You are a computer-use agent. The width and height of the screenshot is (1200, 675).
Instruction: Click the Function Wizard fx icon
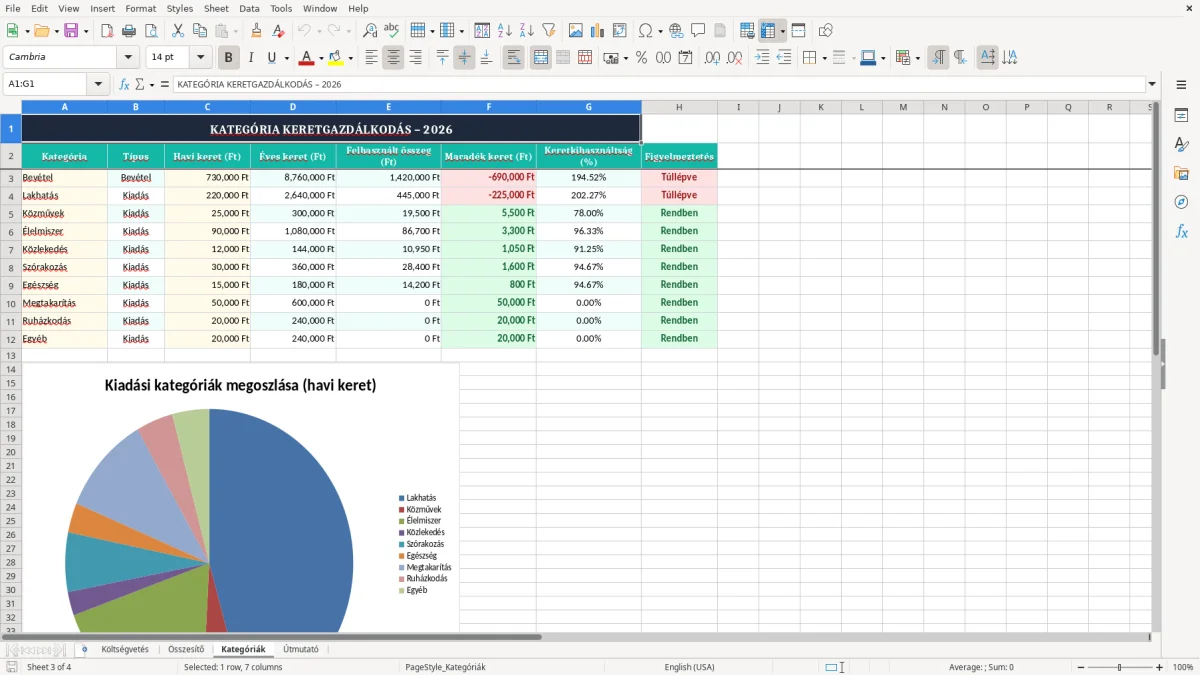coord(124,85)
